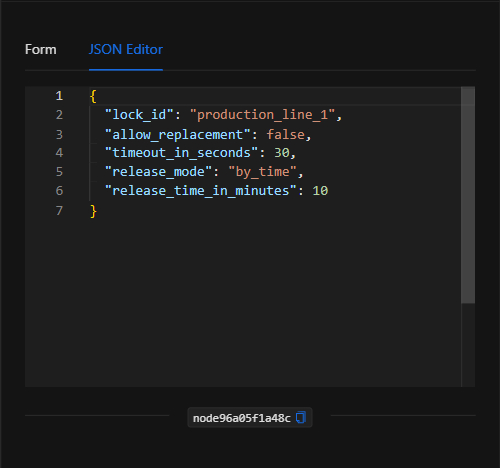Click the "timeout_in_seconds" key

(x=181, y=153)
